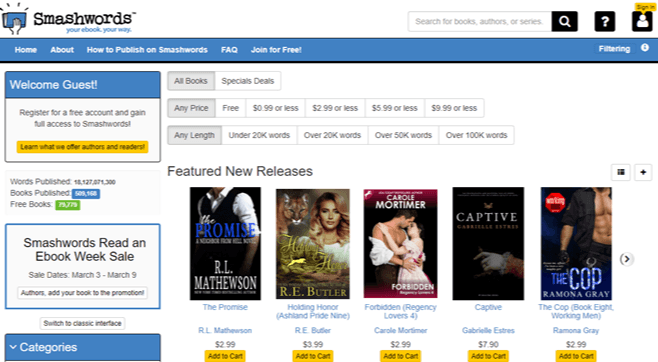Select the $2.99 or less filter
This screenshot has height=362, width=658.
[335, 108]
